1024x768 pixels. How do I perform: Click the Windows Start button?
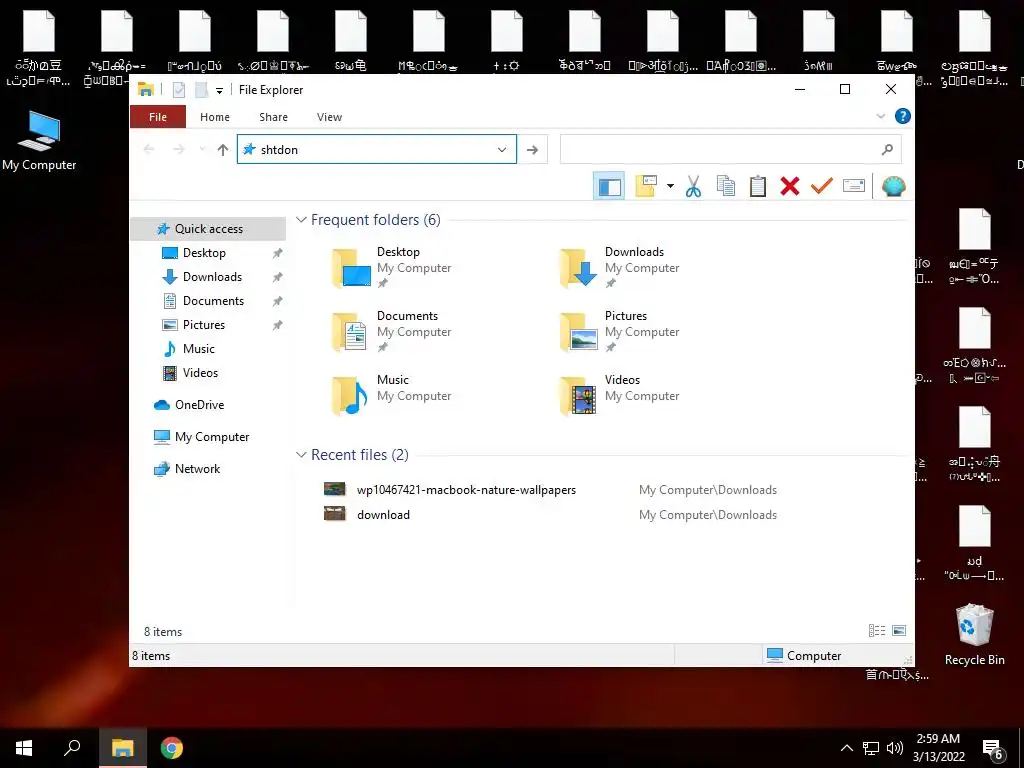click(x=24, y=748)
